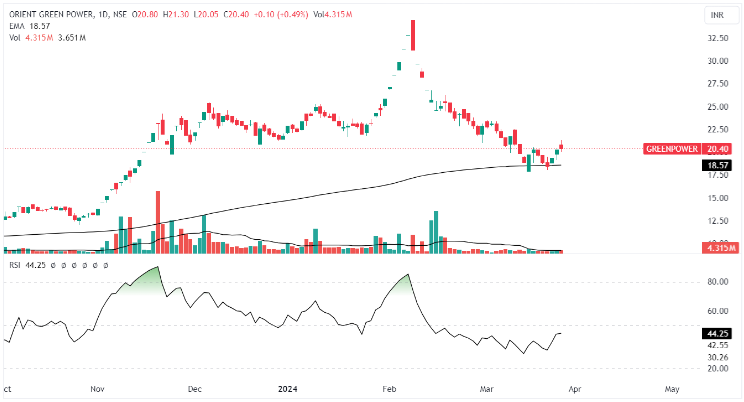Click the Feb label on time axis

point(389,388)
